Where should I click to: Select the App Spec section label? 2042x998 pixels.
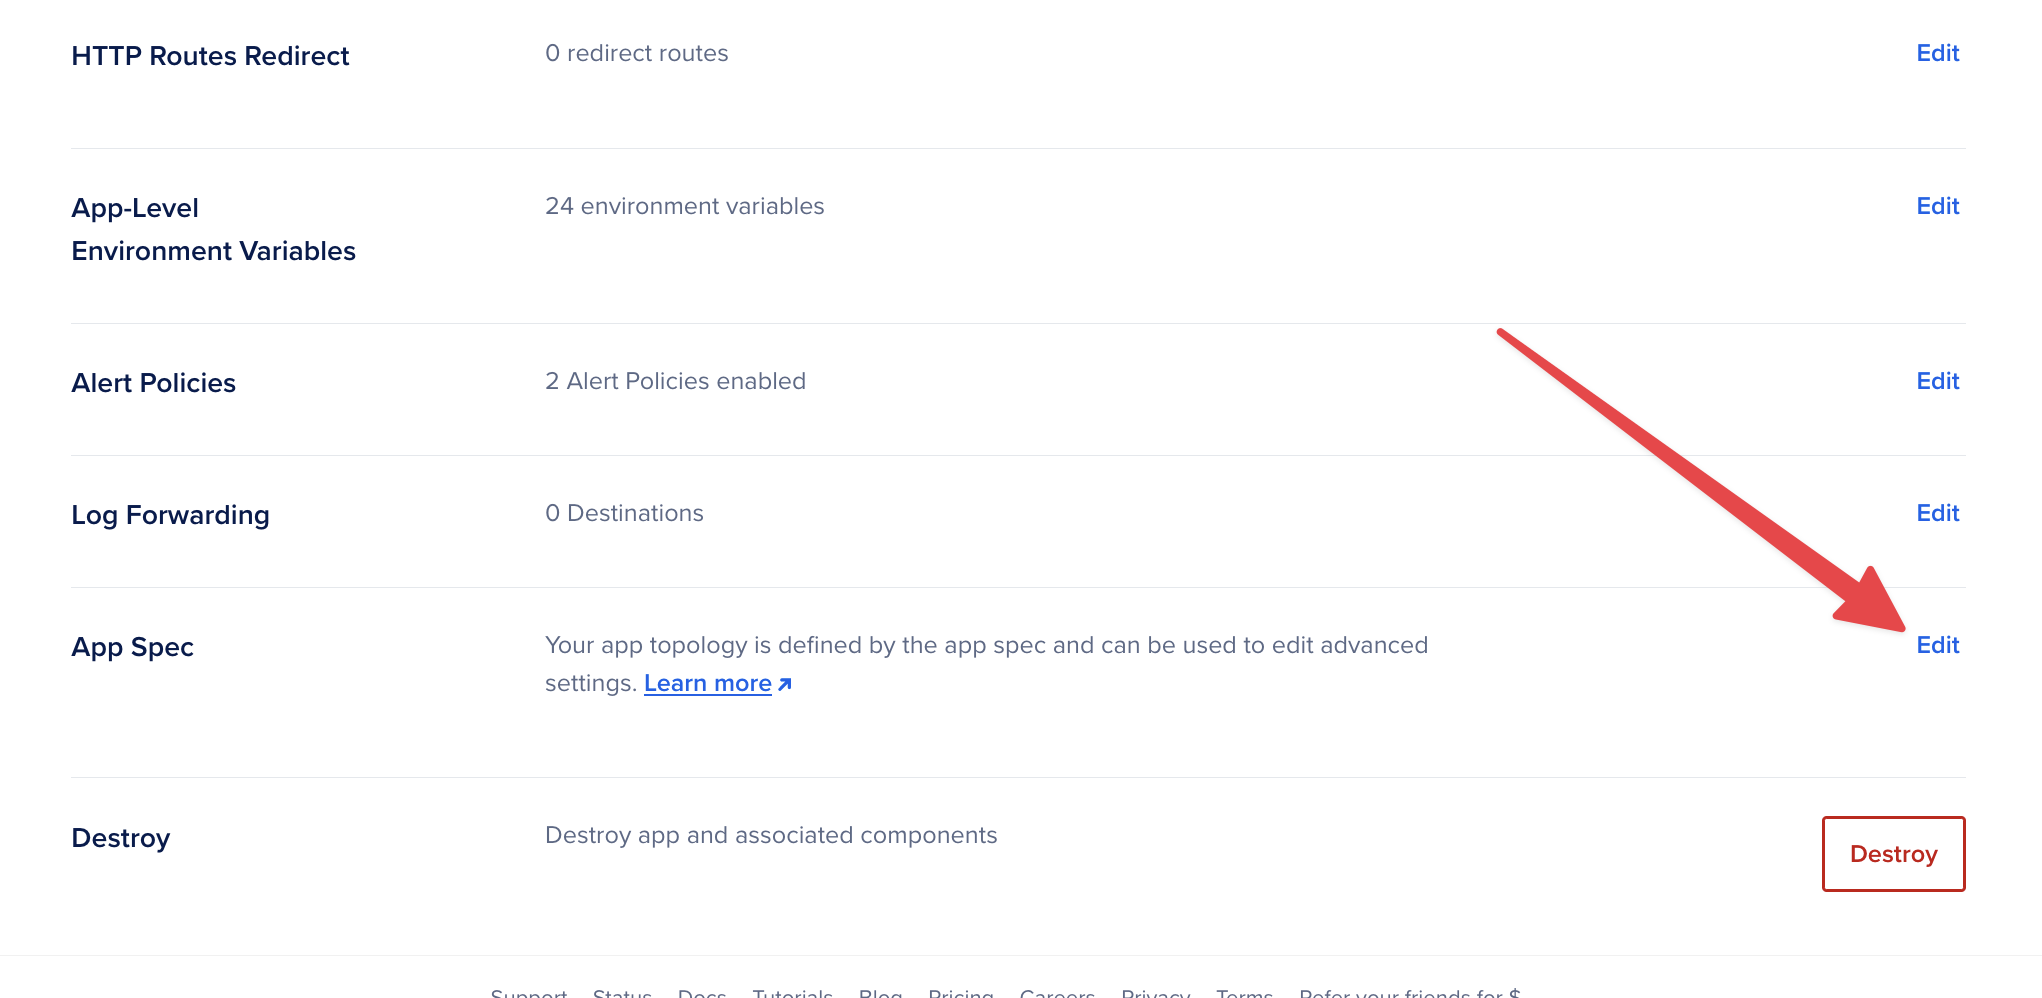(x=133, y=647)
